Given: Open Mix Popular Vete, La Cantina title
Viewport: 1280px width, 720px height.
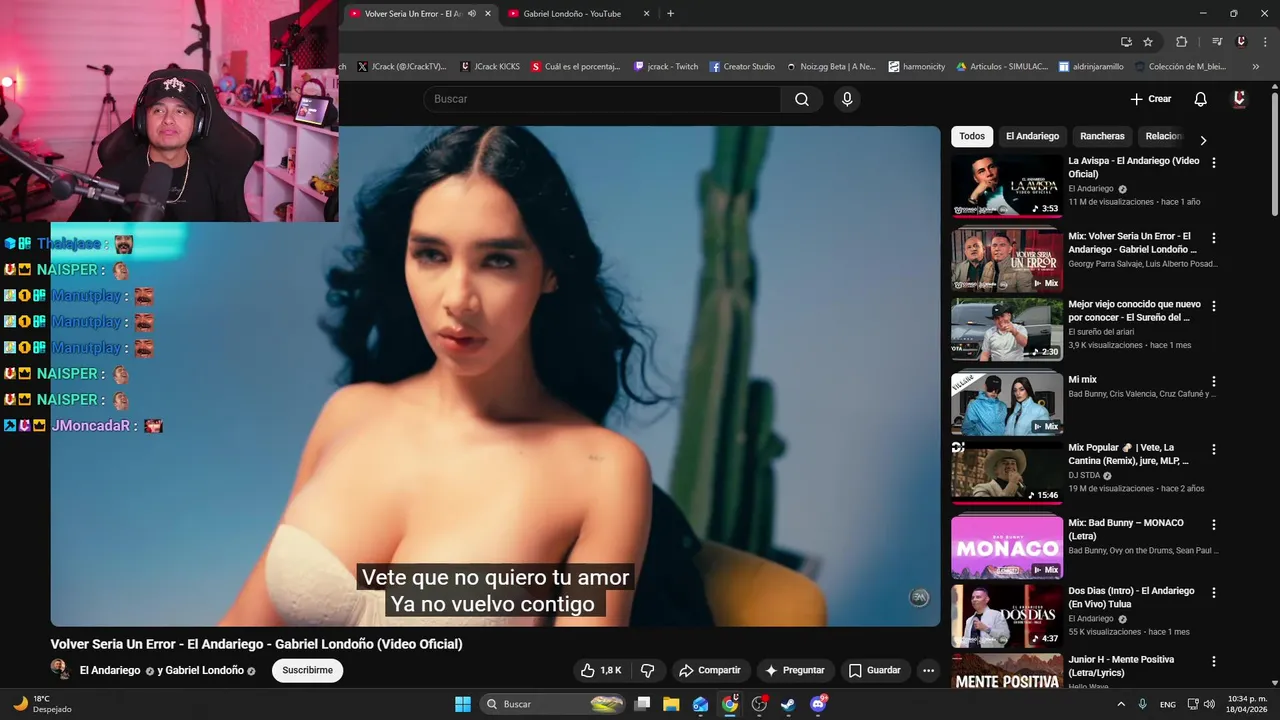Looking at the screenshot, I should 1128,454.
